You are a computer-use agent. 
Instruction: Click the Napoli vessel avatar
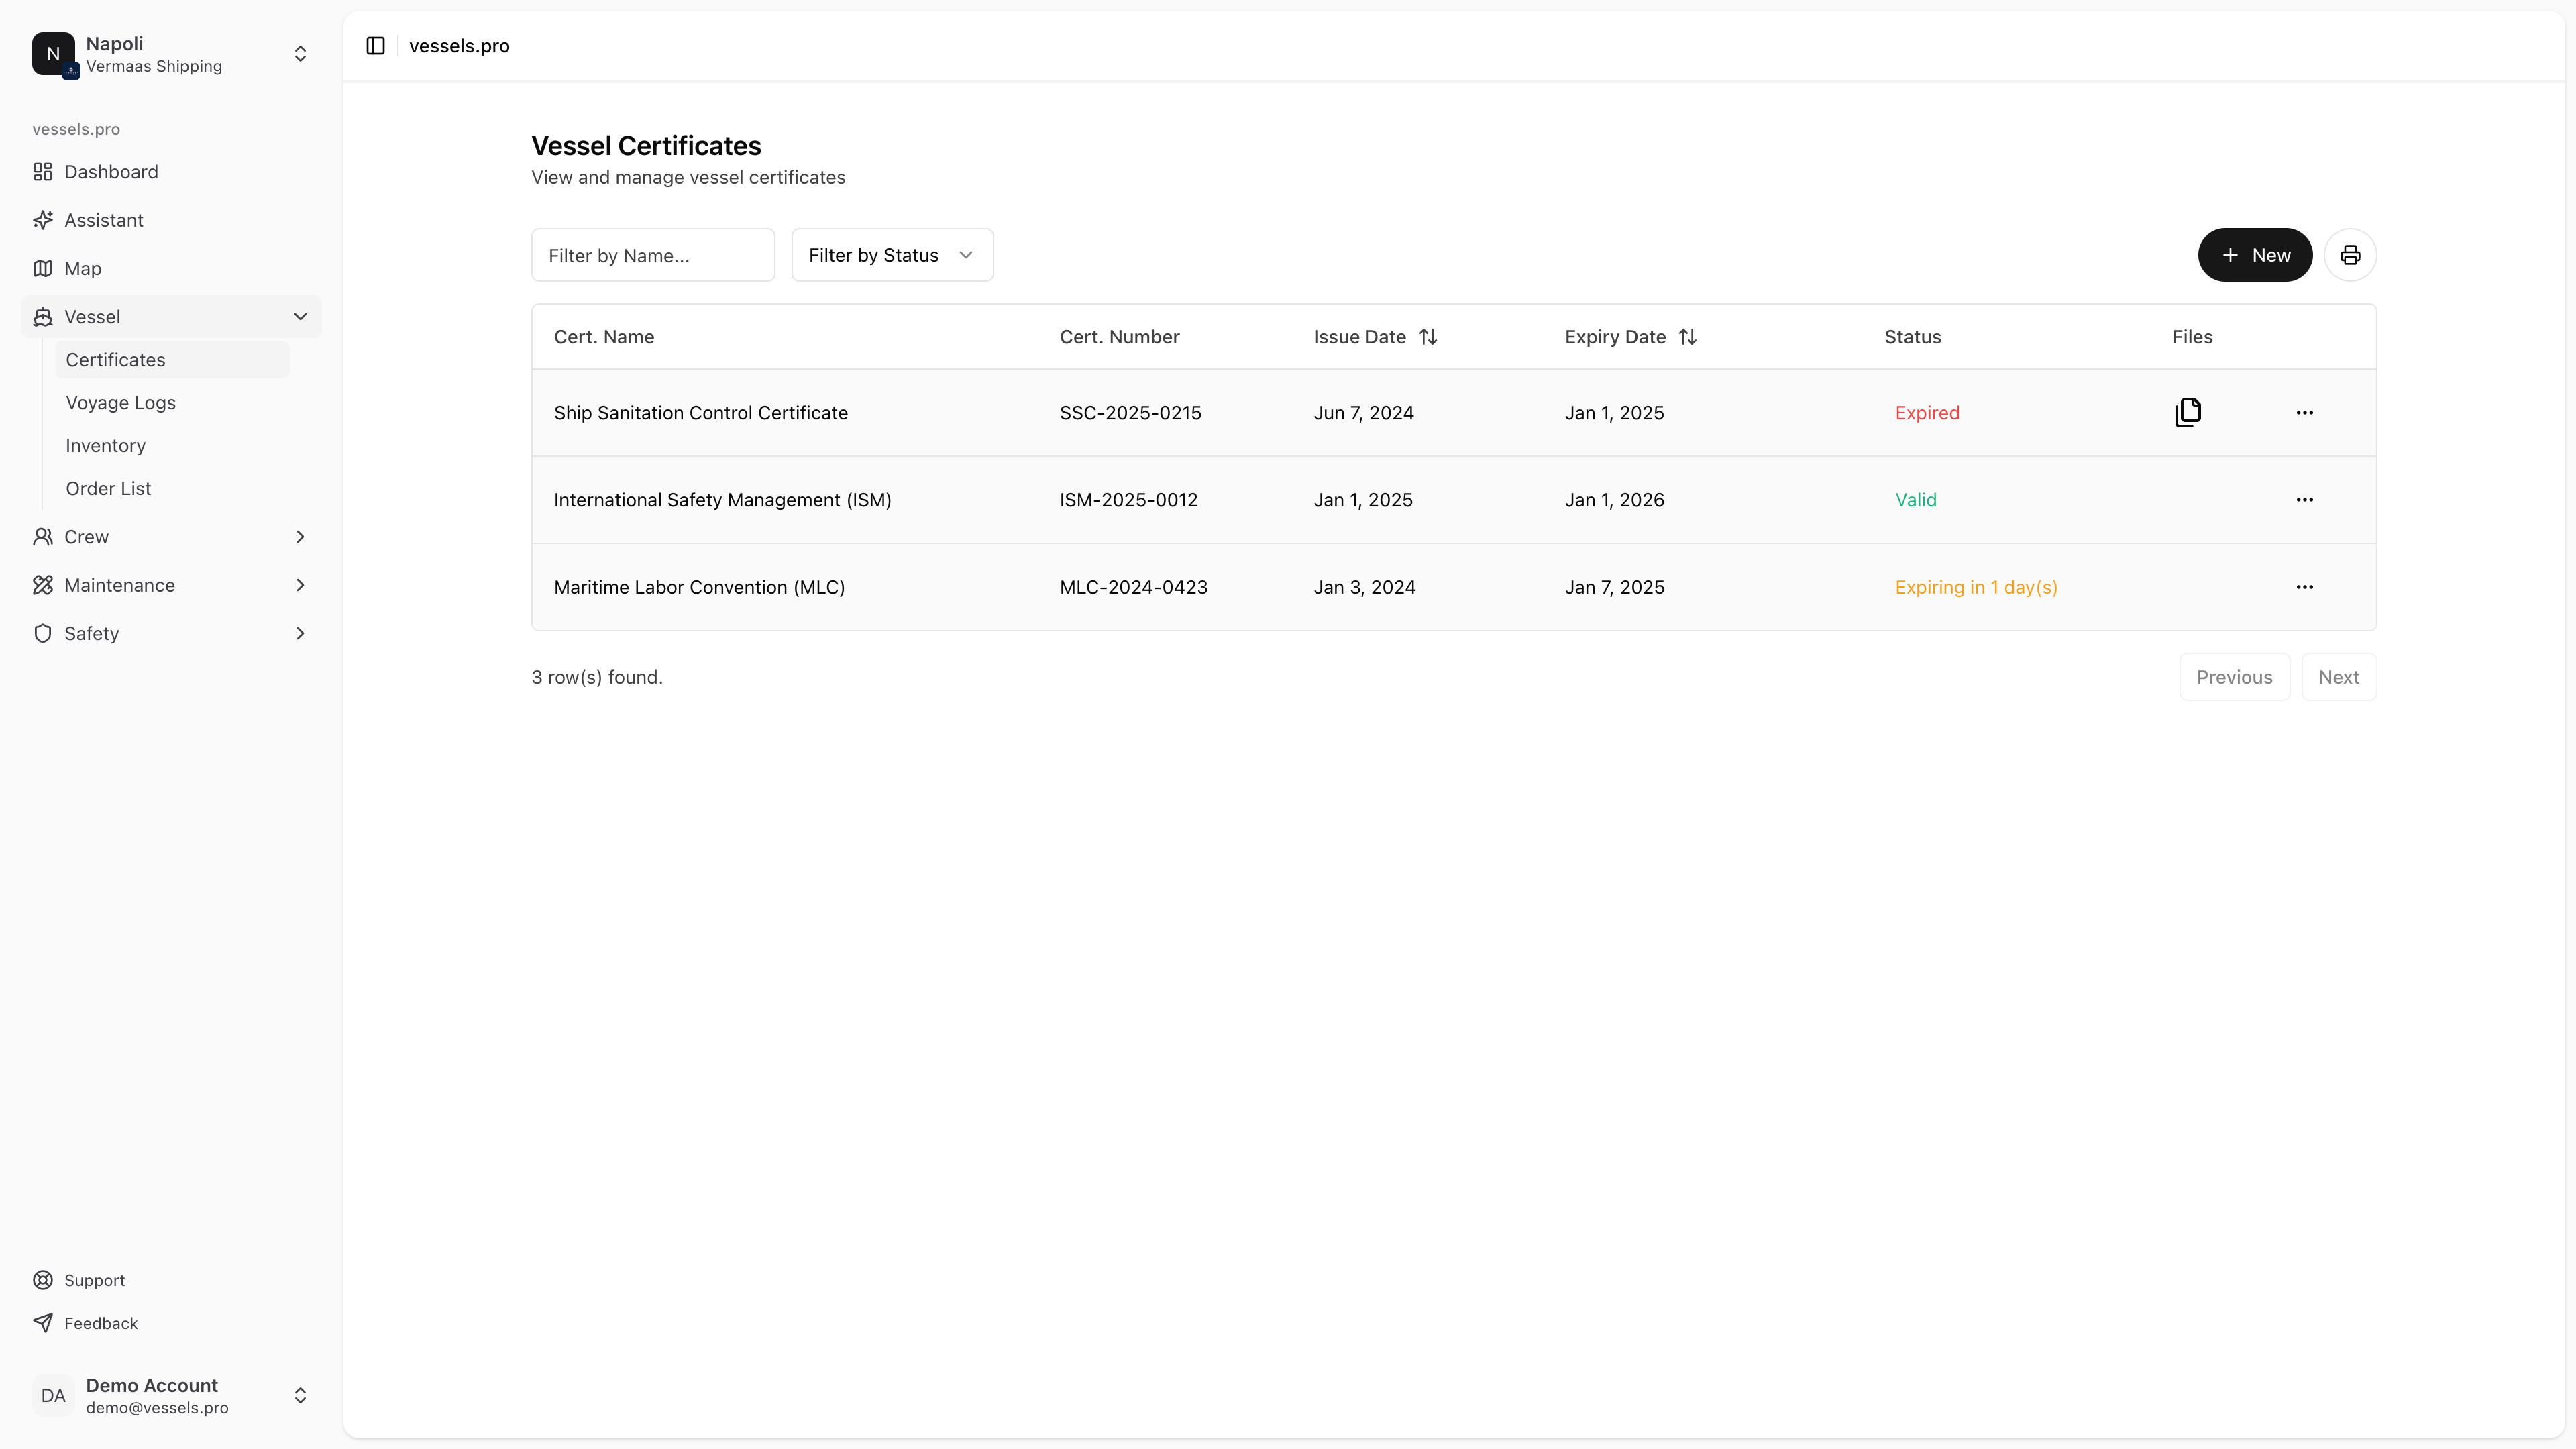53,54
